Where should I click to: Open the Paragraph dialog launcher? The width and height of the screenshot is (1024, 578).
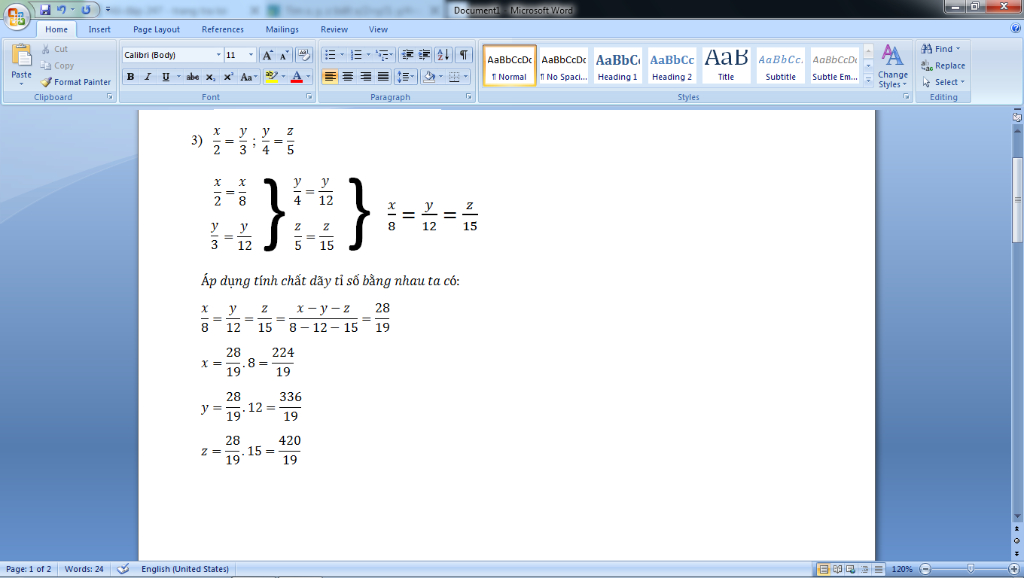pyautogui.click(x=468, y=97)
